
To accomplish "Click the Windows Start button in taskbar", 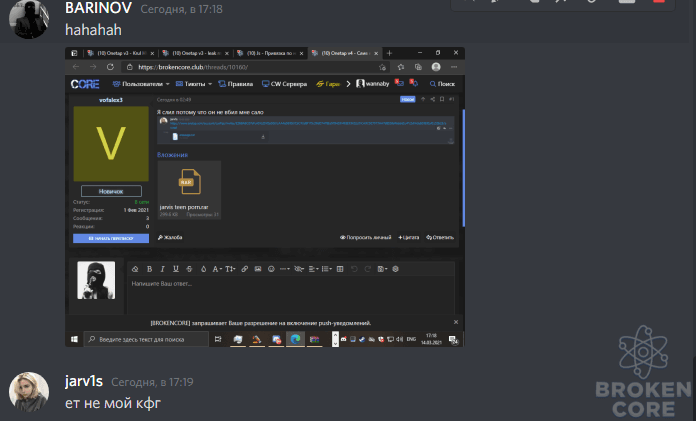I will click(74, 339).
